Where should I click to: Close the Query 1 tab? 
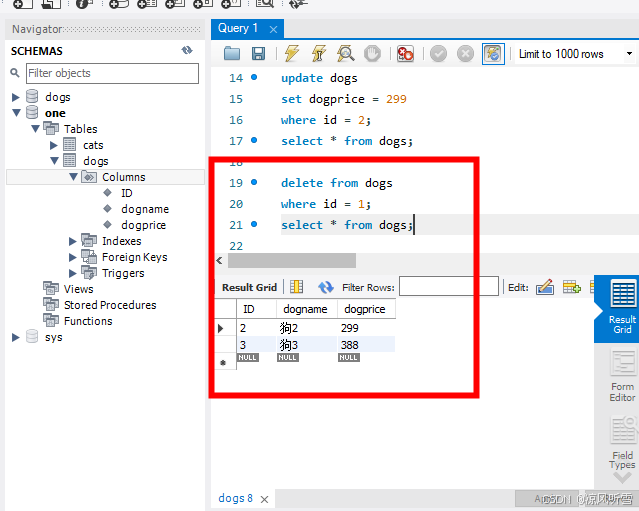[273, 29]
